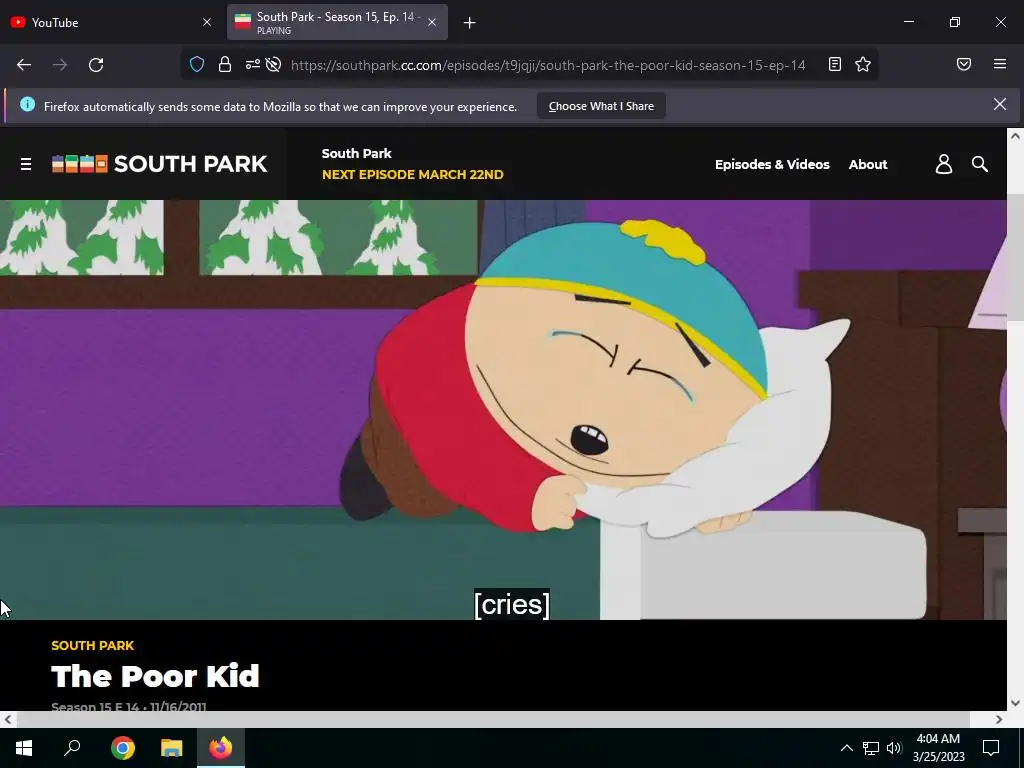Screen dimensions: 1024x768
Task: Open the South Park site hamburger menu
Action: click(x=26, y=164)
